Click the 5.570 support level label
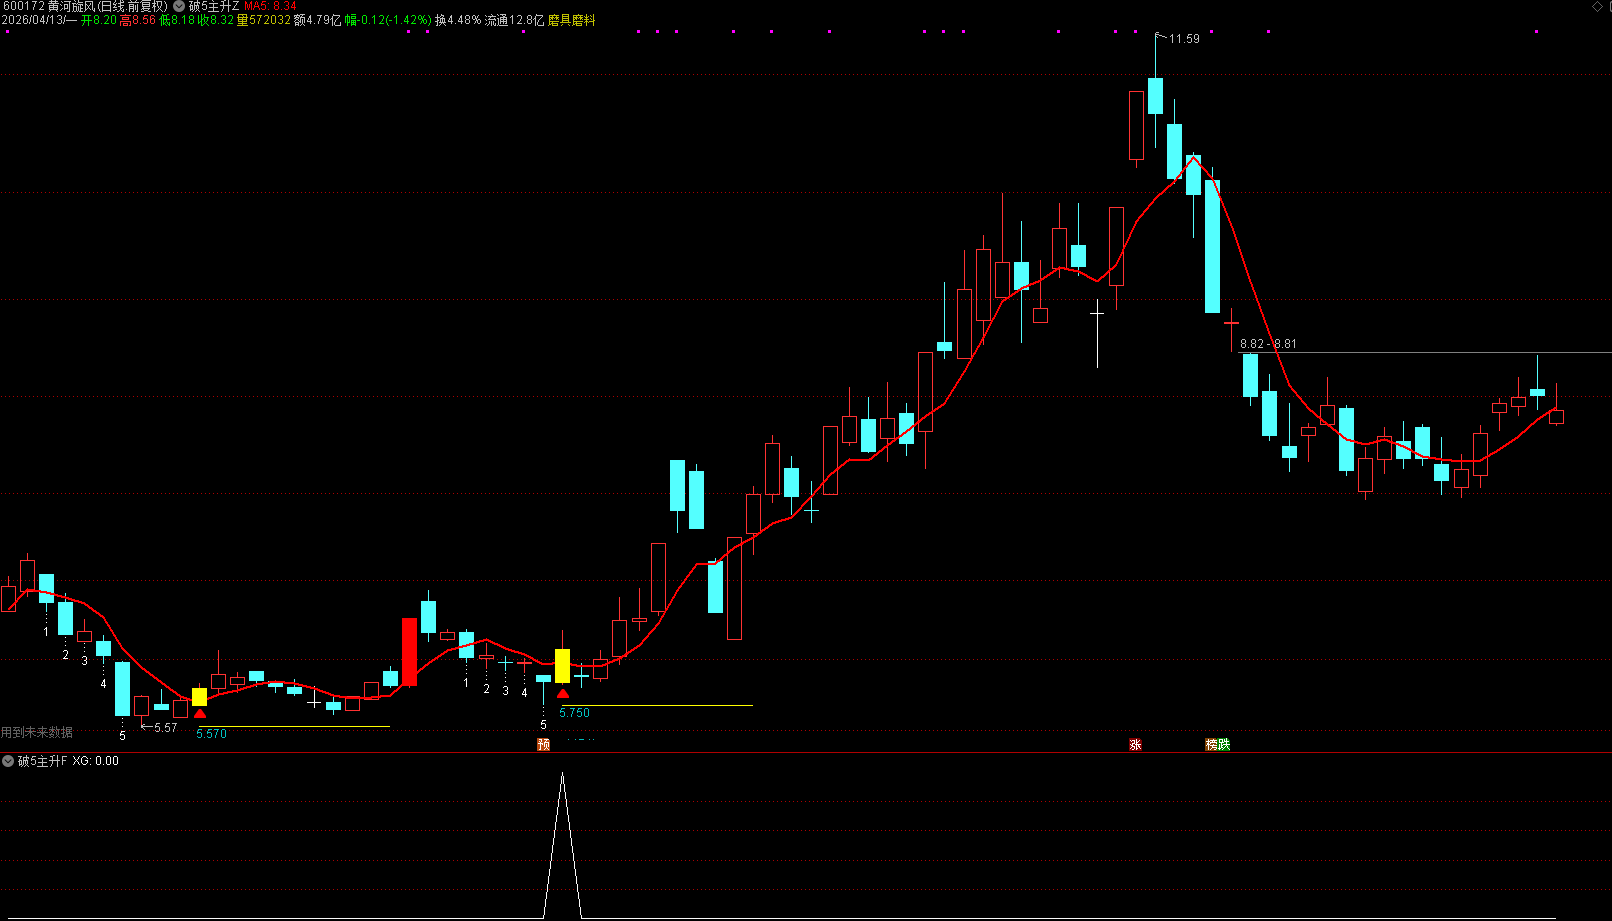 point(211,734)
